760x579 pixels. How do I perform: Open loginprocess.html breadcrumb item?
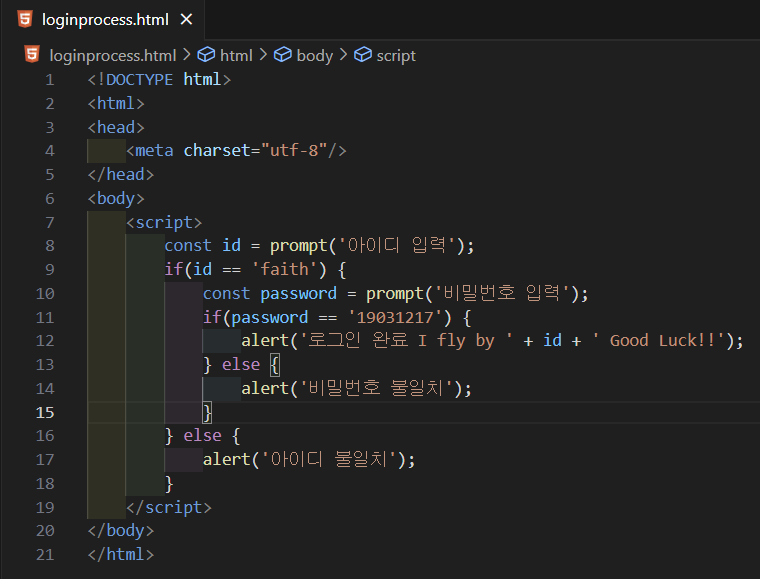(112, 56)
